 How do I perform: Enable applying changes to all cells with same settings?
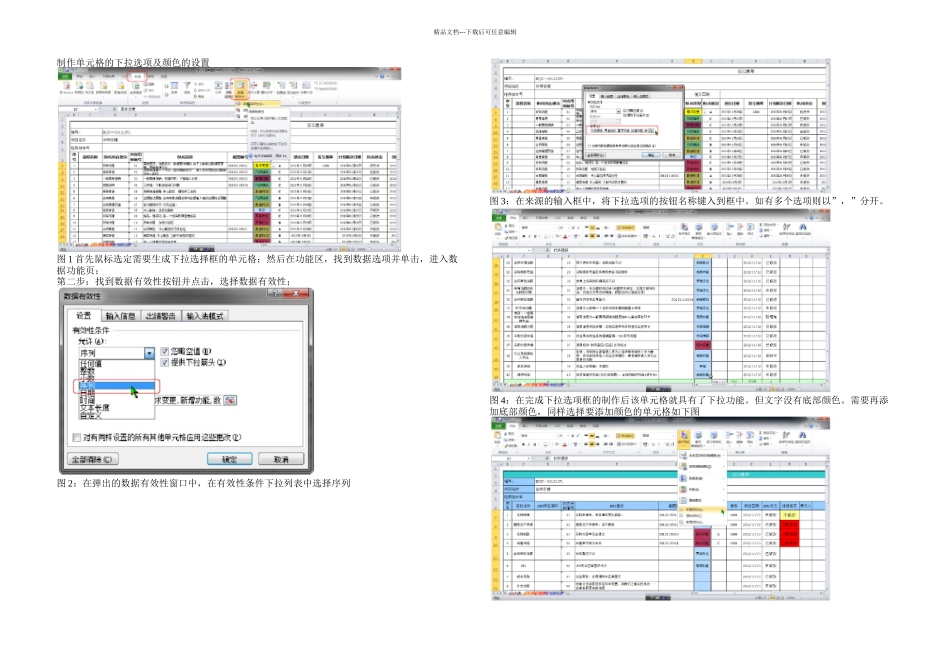click(x=76, y=437)
